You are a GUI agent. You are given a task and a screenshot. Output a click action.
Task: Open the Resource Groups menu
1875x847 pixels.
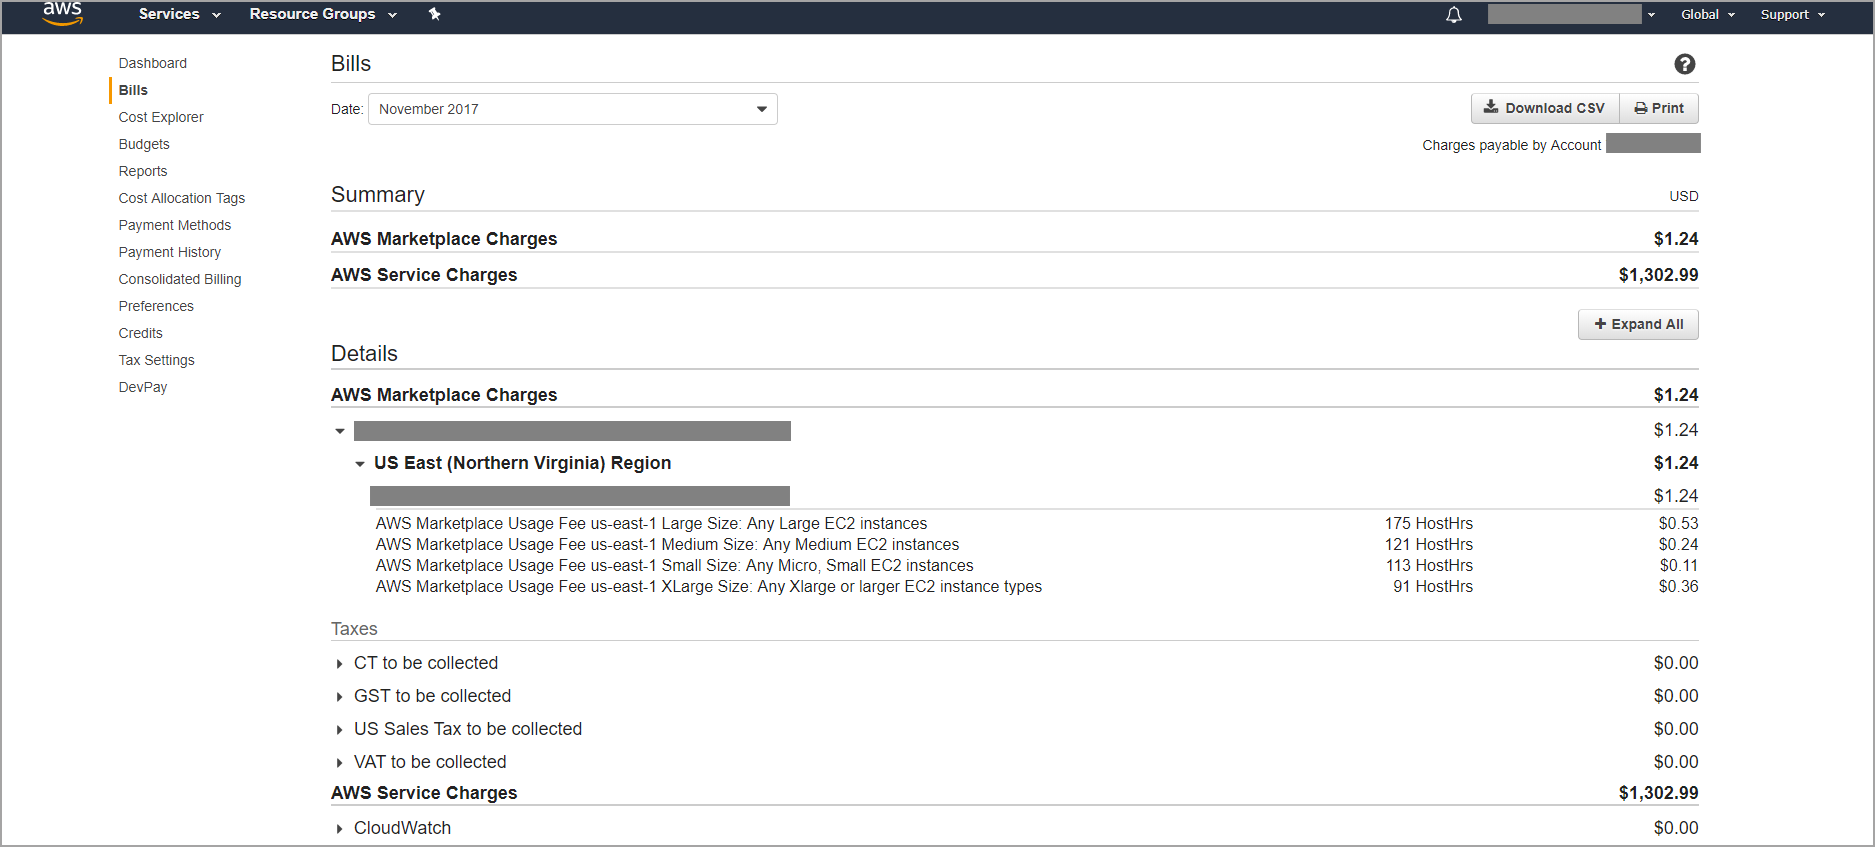(x=323, y=14)
